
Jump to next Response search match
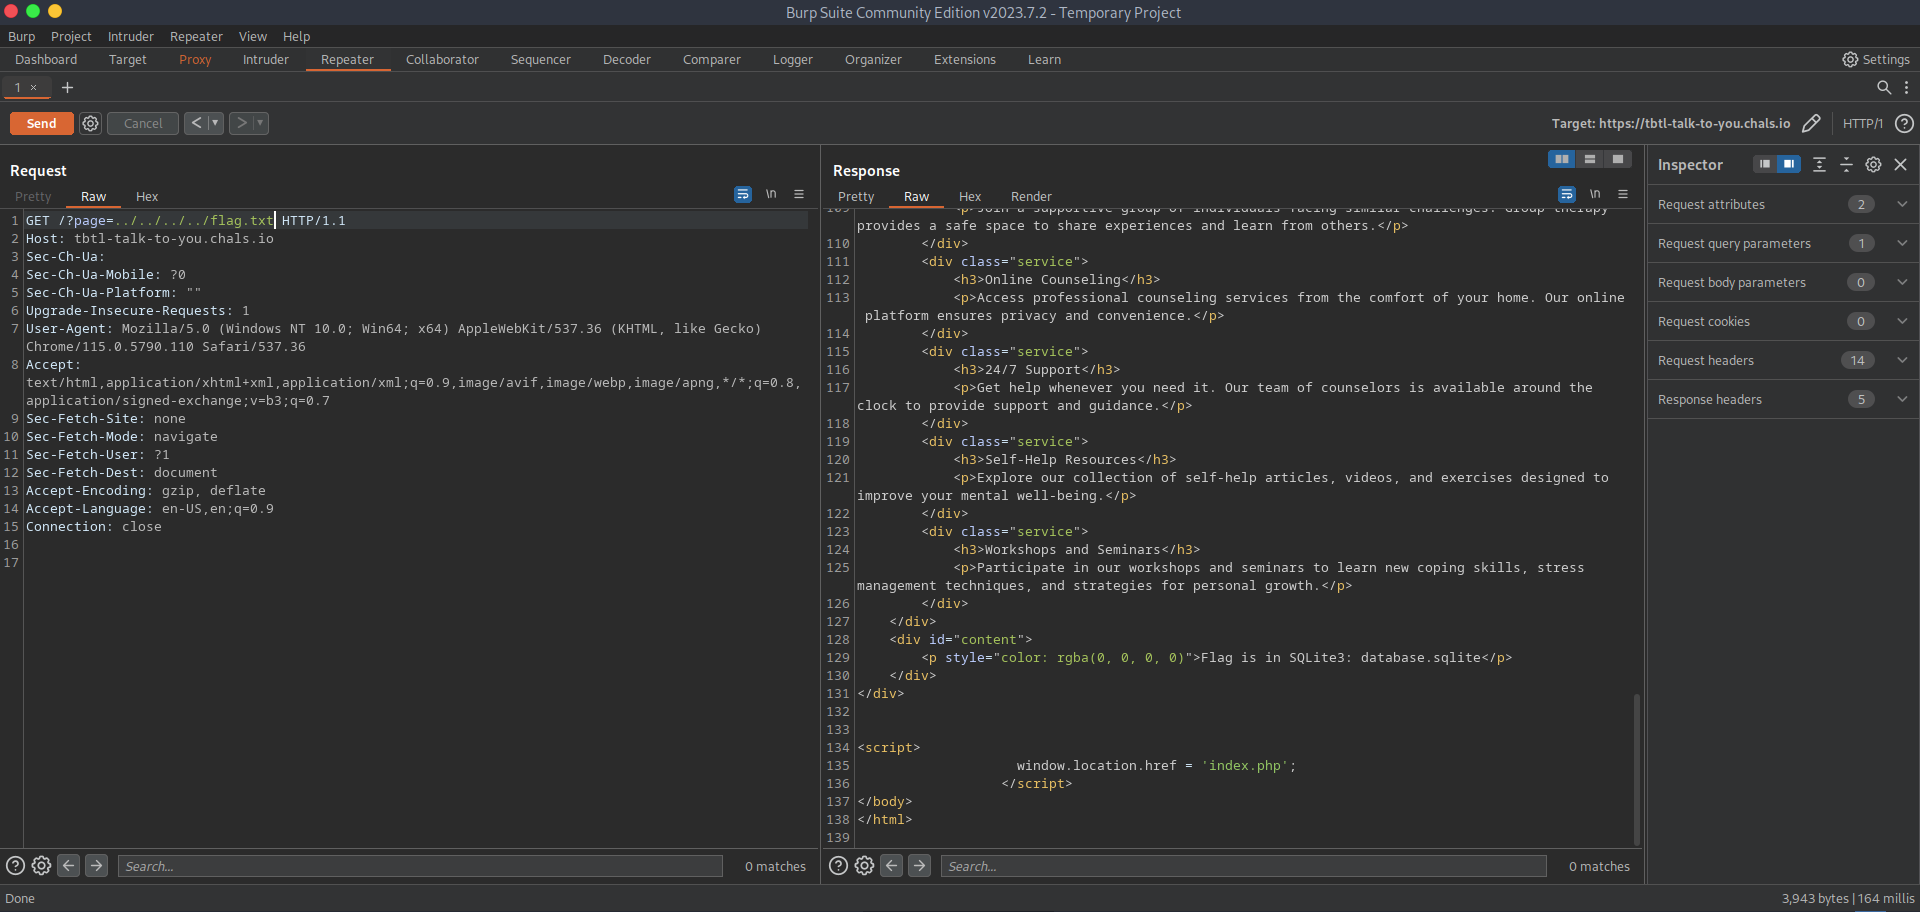tap(919, 866)
